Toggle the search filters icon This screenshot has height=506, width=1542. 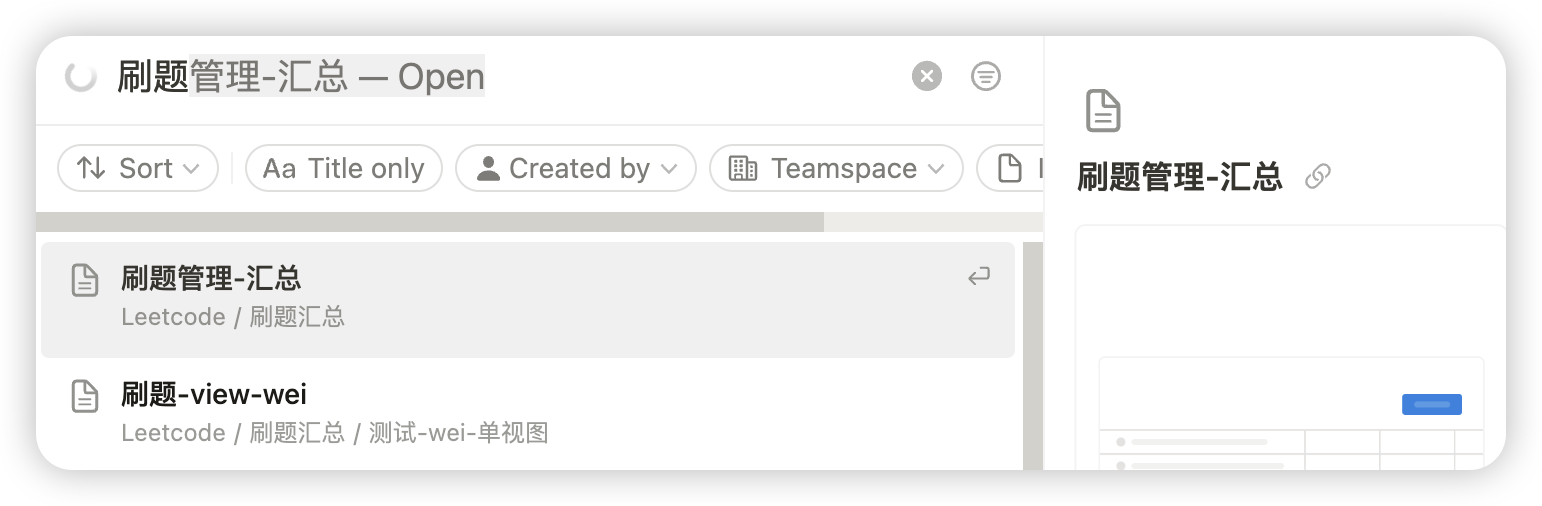click(x=986, y=76)
